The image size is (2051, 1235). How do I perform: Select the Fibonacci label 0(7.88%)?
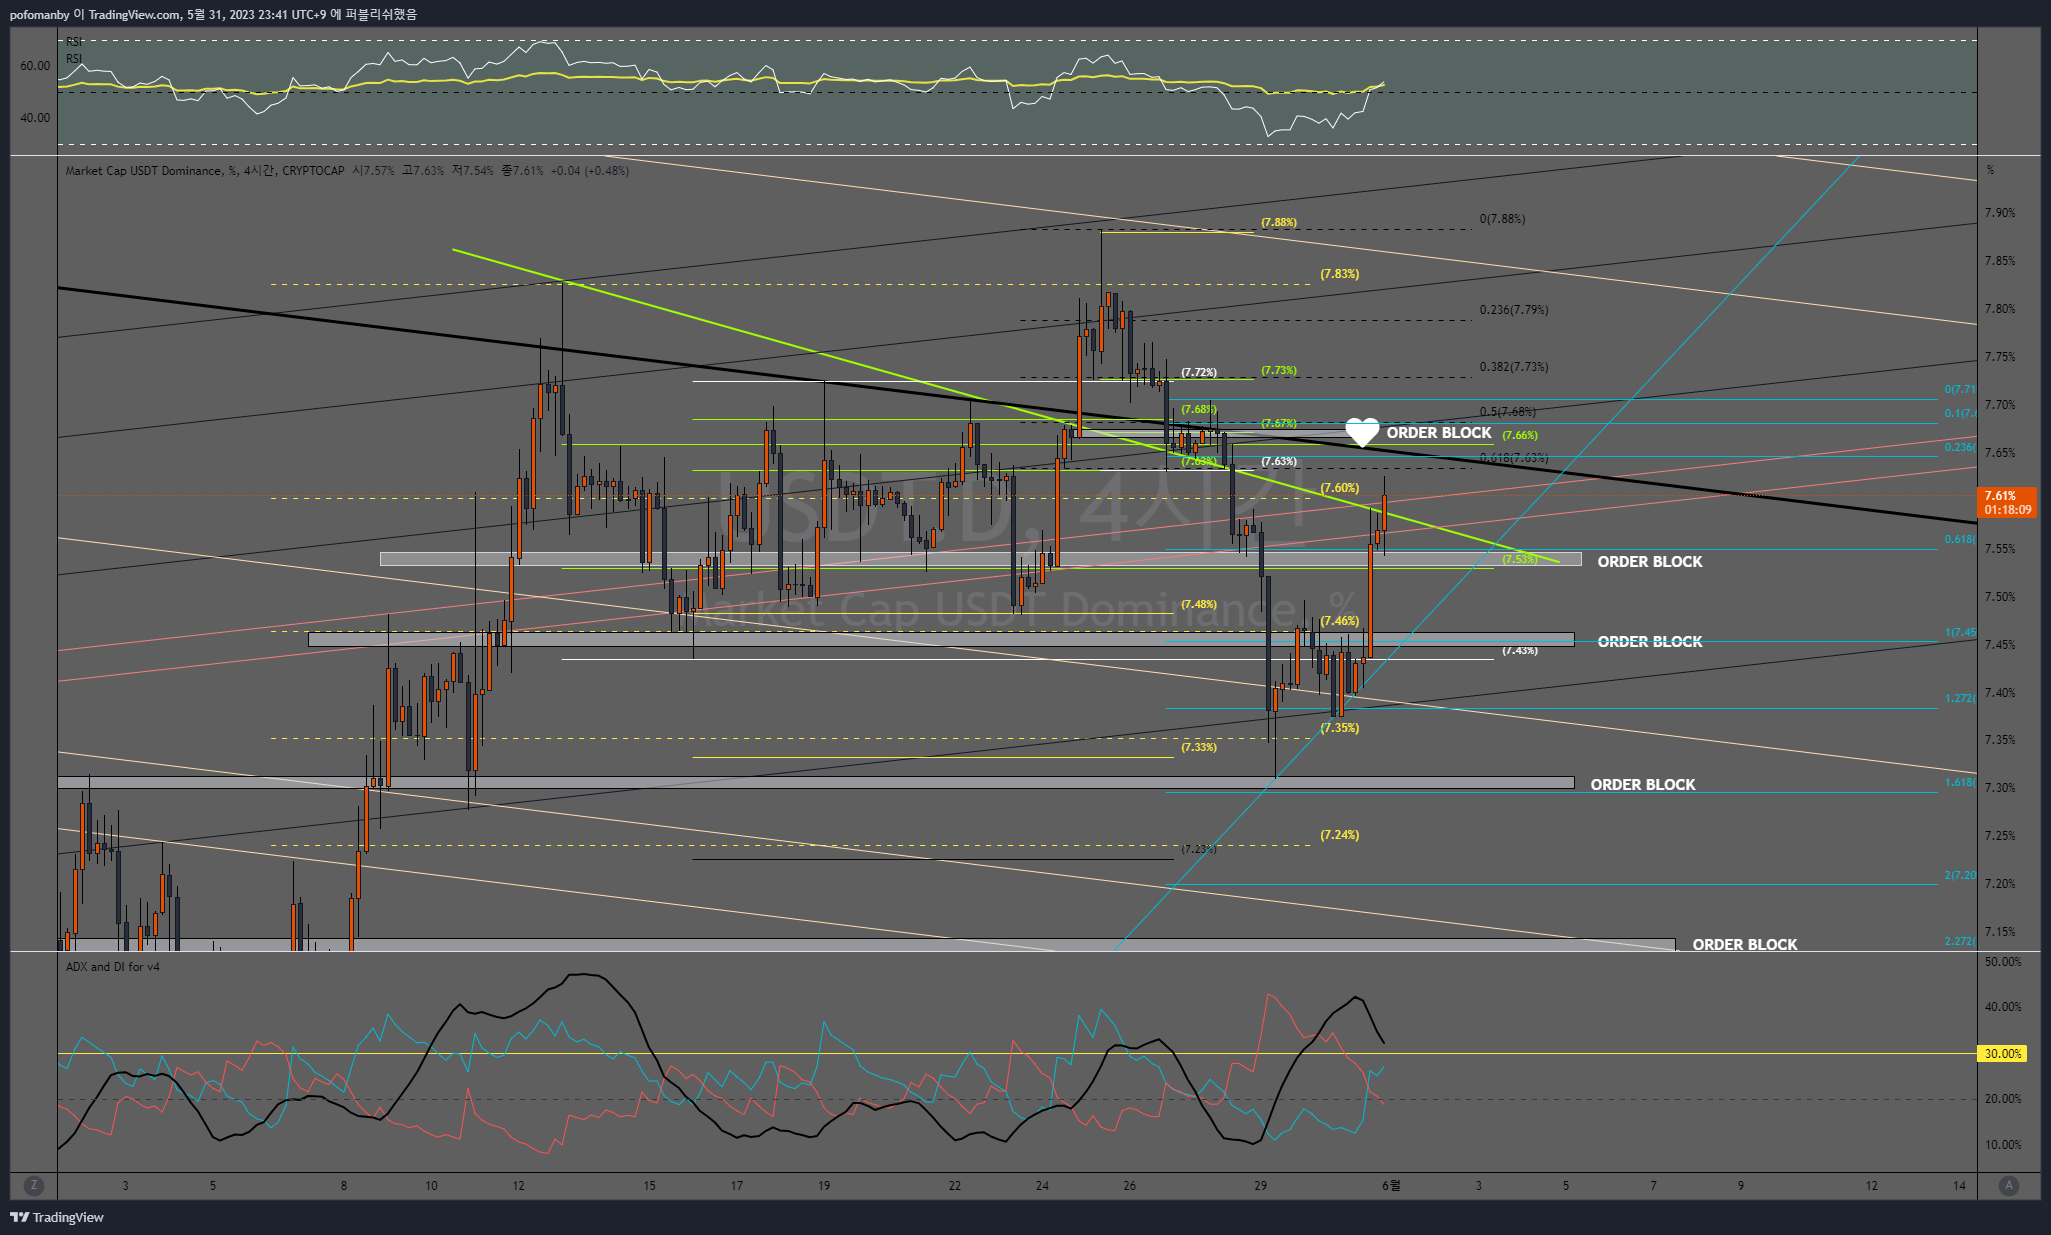pyautogui.click(x=1502, y=219)
